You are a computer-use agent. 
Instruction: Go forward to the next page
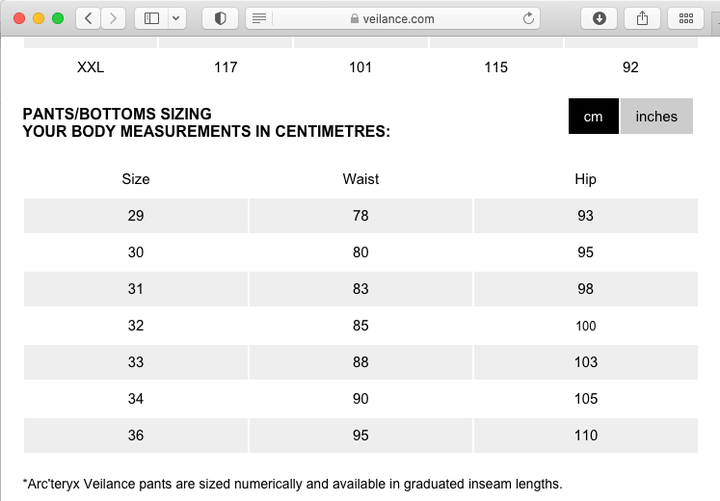[113, 19]
